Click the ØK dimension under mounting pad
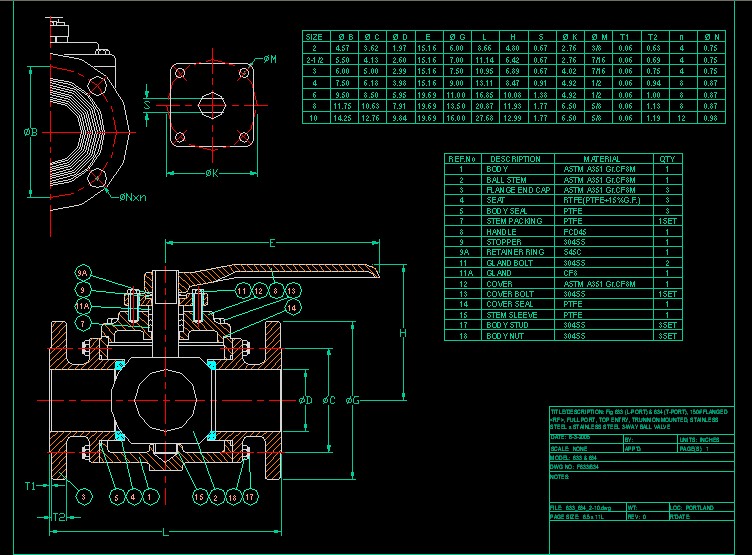The width and height of the screenshot is (752, 555). 212,173
